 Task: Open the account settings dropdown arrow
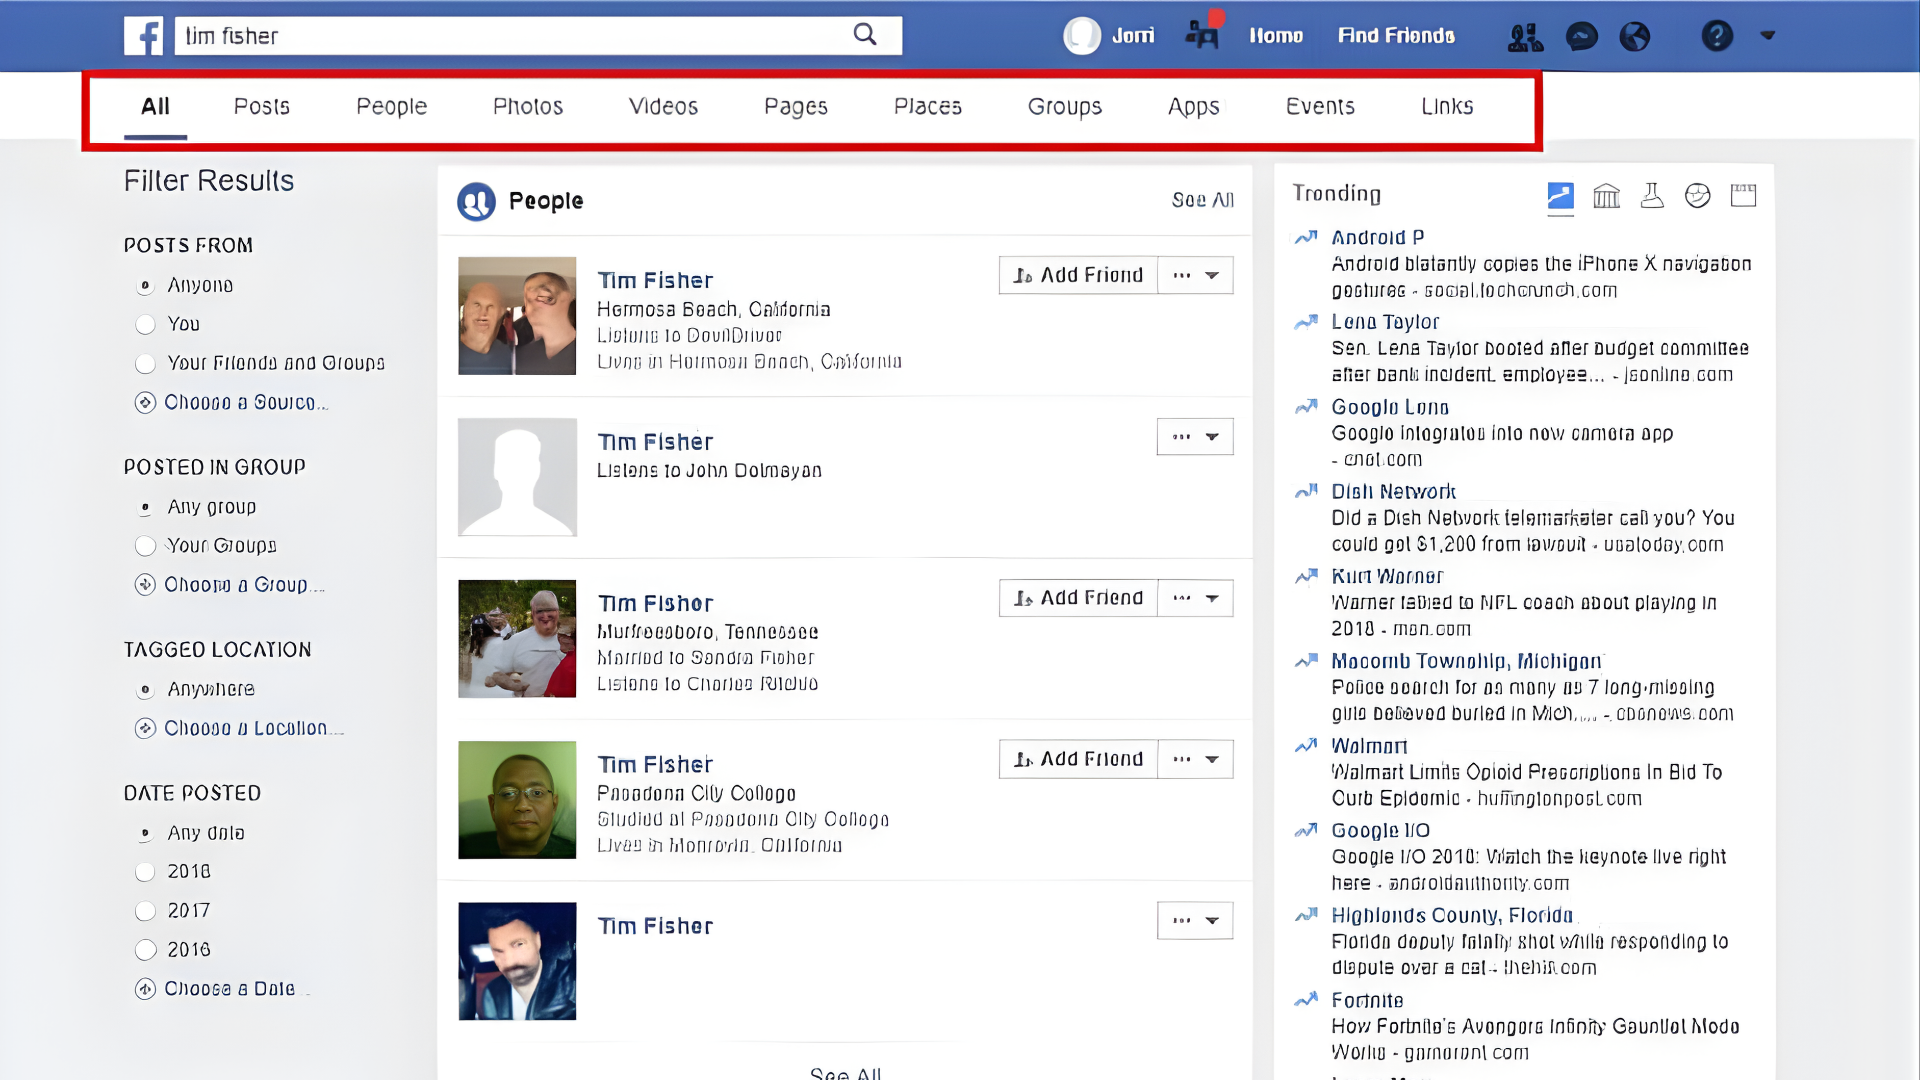(1768, 36)
